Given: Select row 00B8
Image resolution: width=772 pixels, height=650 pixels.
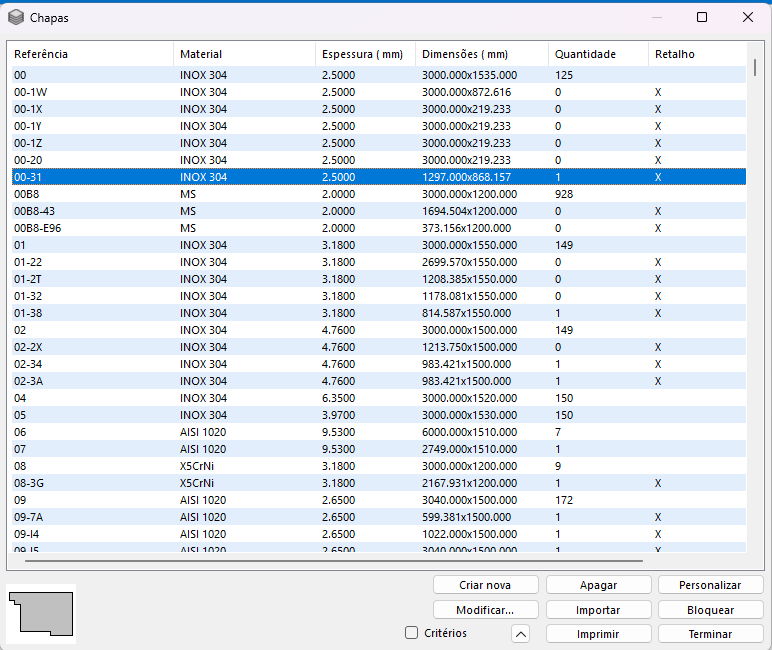Looking at the screenshot, I should point(379,194).
